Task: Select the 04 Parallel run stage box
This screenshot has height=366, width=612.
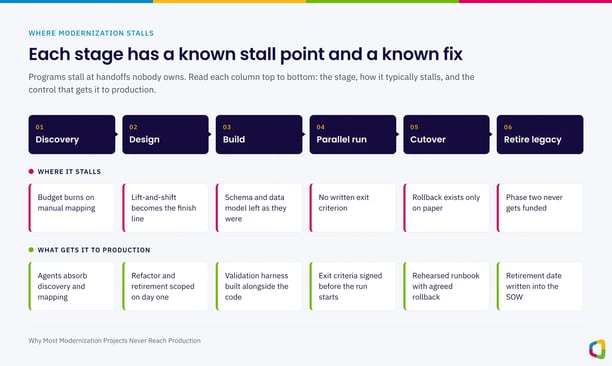Action: (353, 134)
